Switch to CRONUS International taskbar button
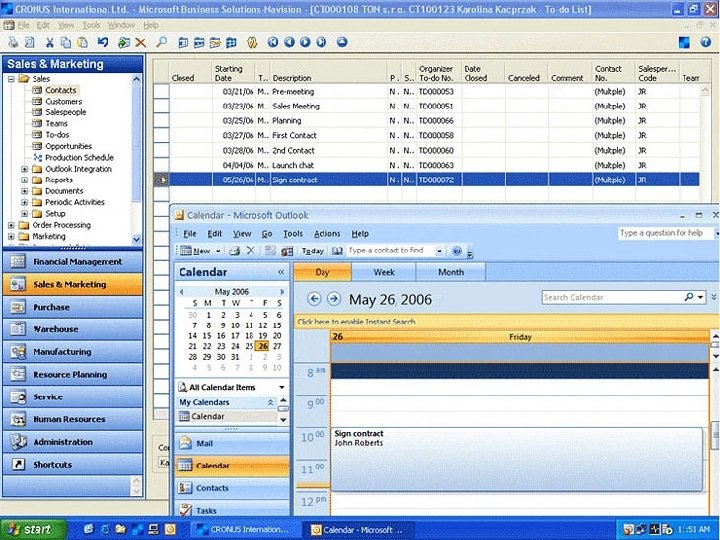The height and width of the screenshot is (540, 720). (245, 529)
